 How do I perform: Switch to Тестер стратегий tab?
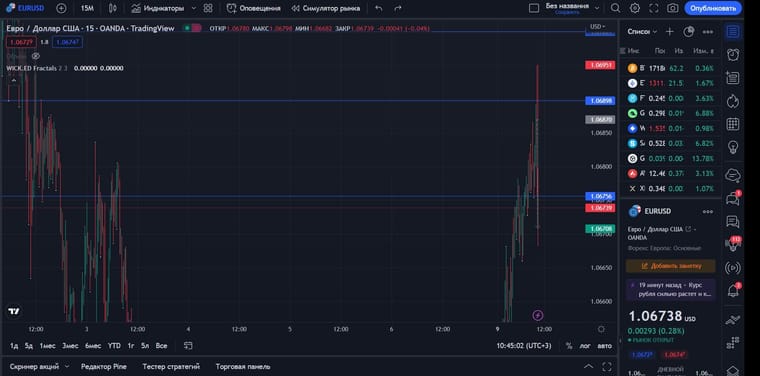(x=171, y=367)
